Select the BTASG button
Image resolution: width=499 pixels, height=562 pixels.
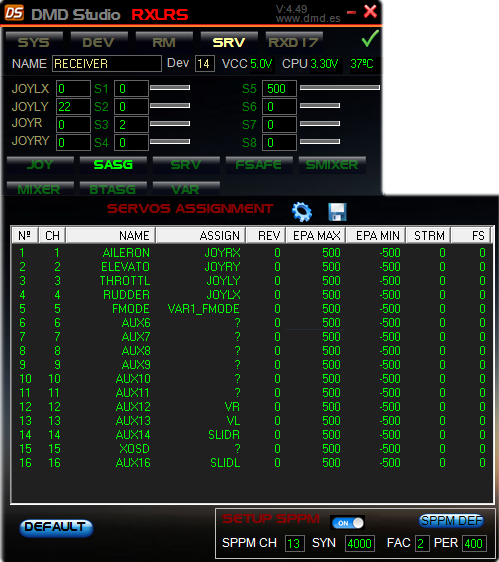[x=113, y=189]
